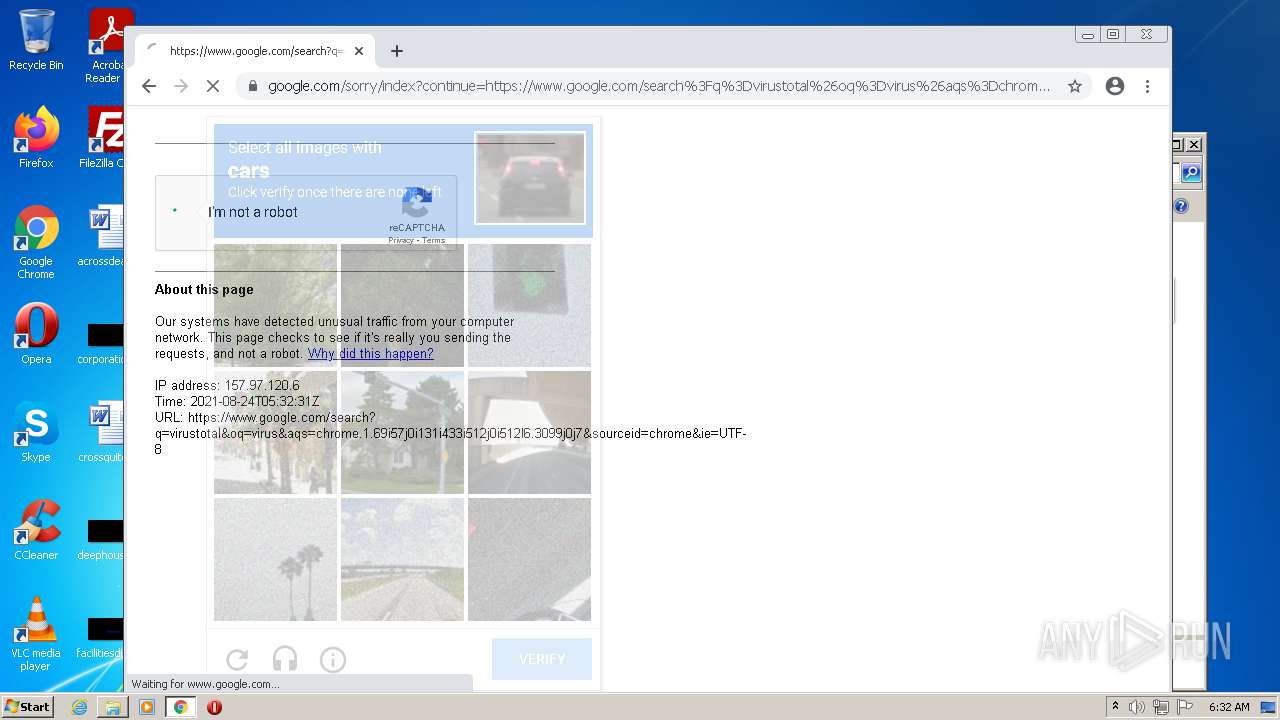Click the blue help icon in the background window
1280x720 pixels.
(x=1181, y=206)
